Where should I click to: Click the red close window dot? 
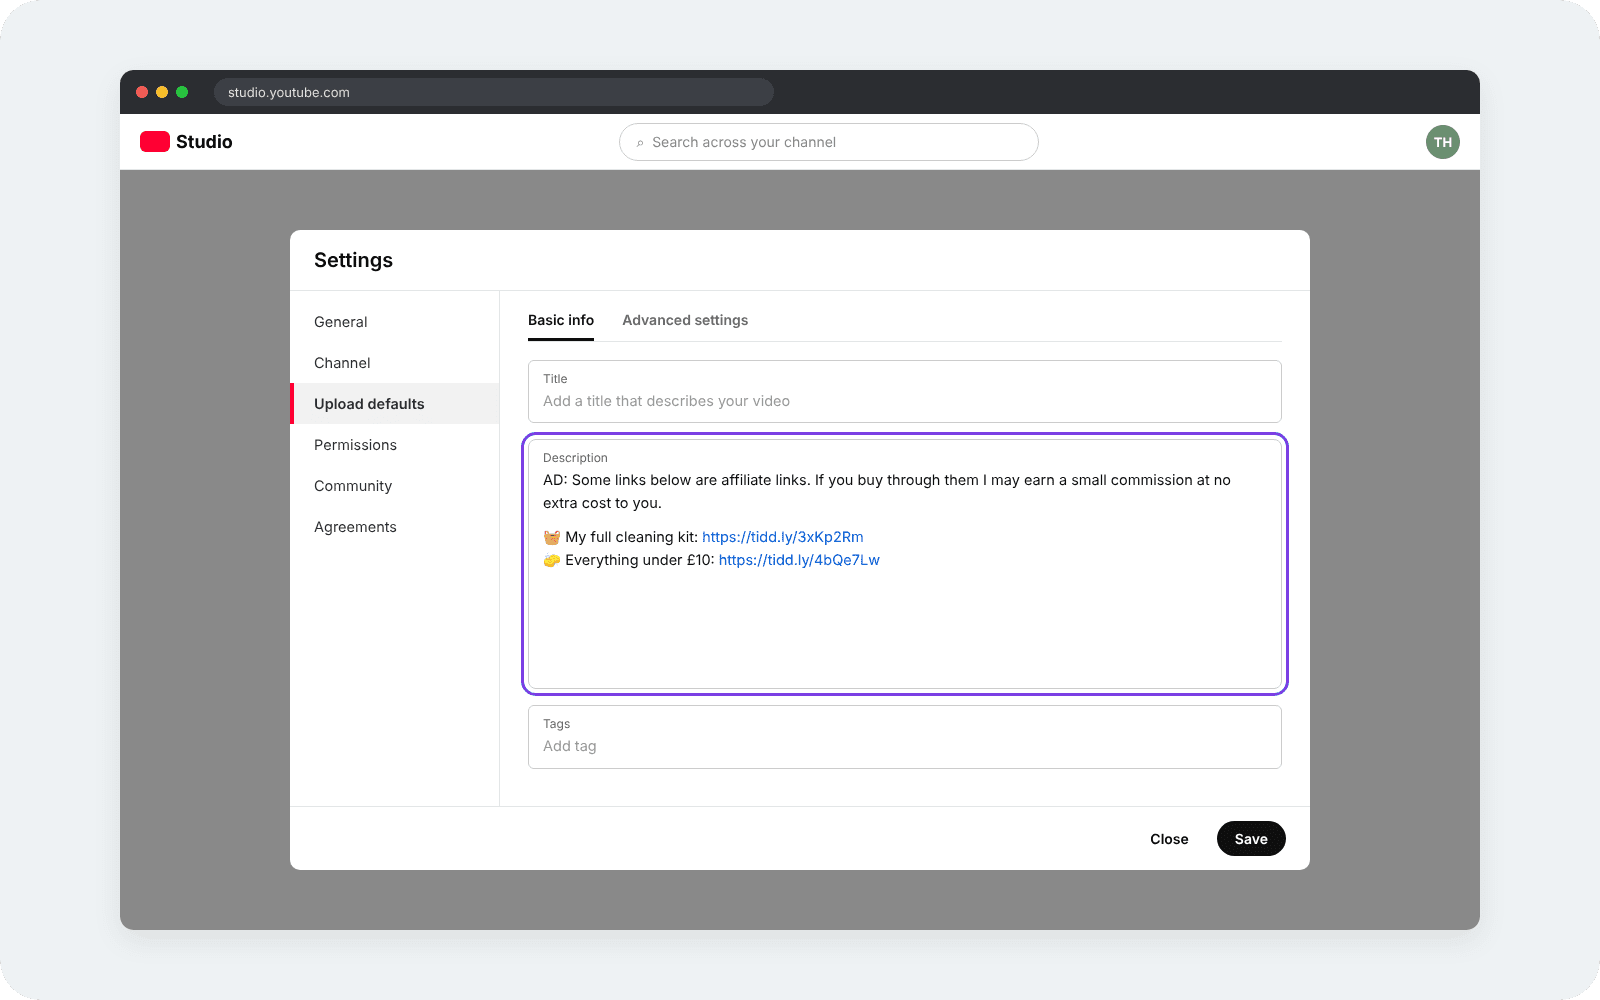[x=142, y=92]
